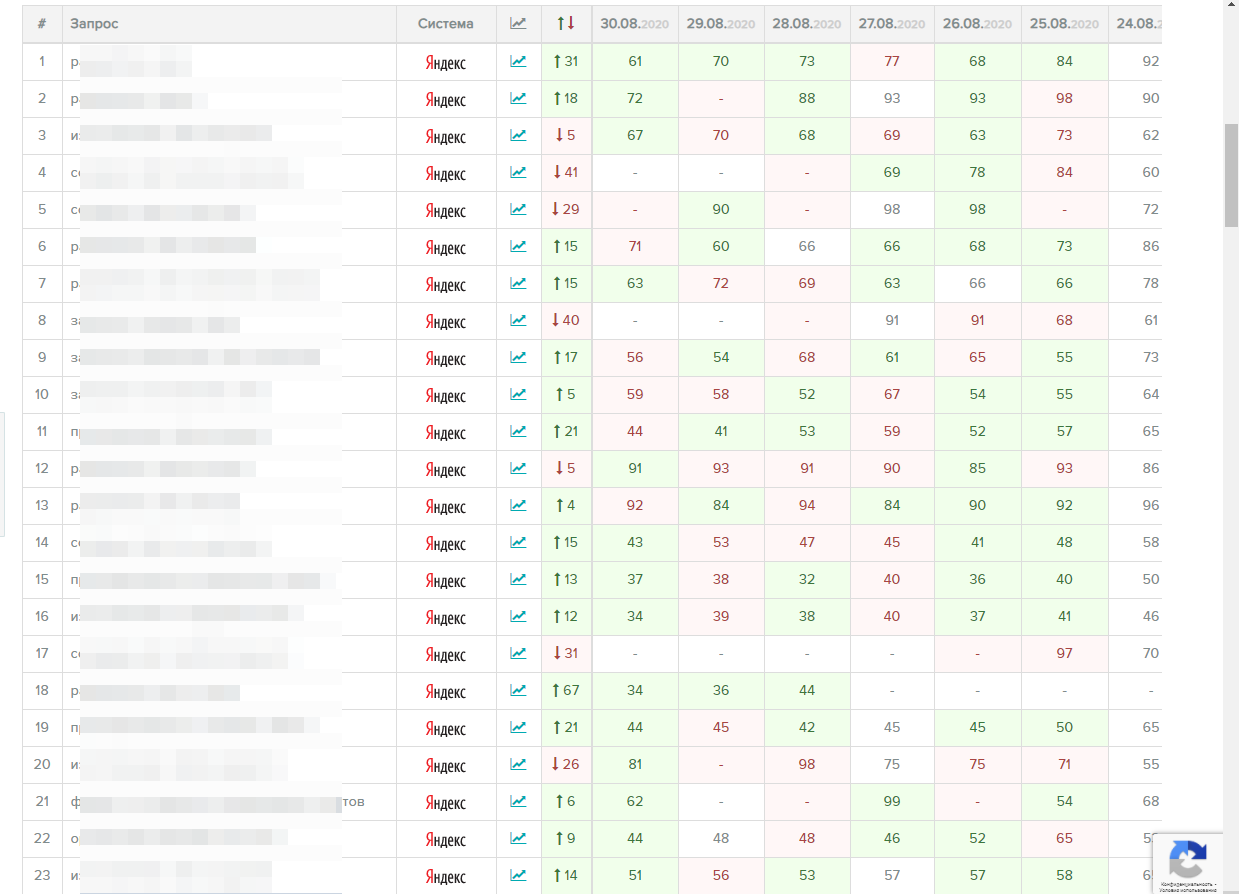Screen dimensions: 1239x894
Task: Sort by the 27.08.2020 date column
Action: (x=892, y=23)
